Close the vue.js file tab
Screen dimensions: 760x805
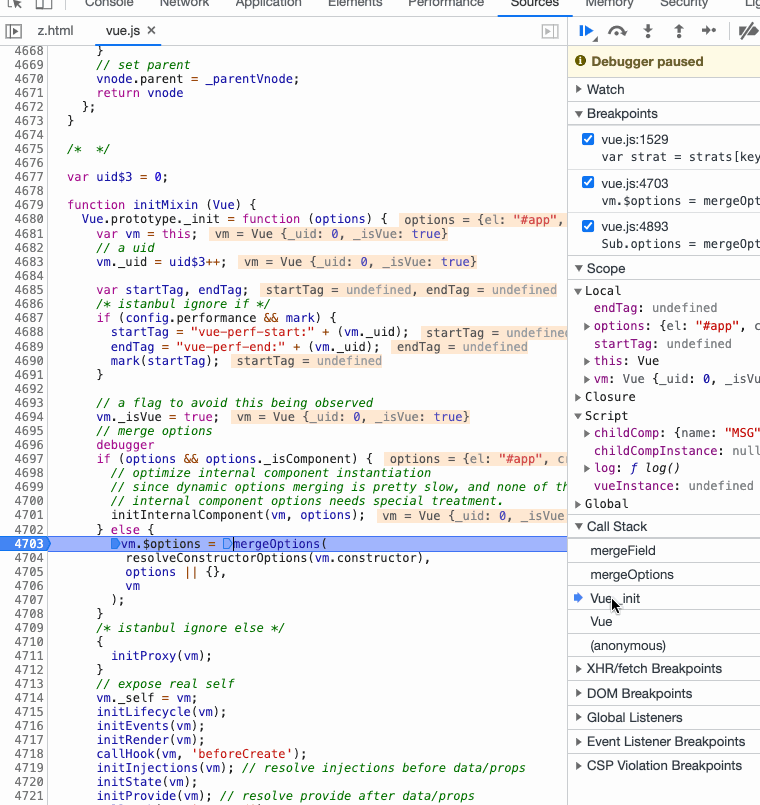151,30
